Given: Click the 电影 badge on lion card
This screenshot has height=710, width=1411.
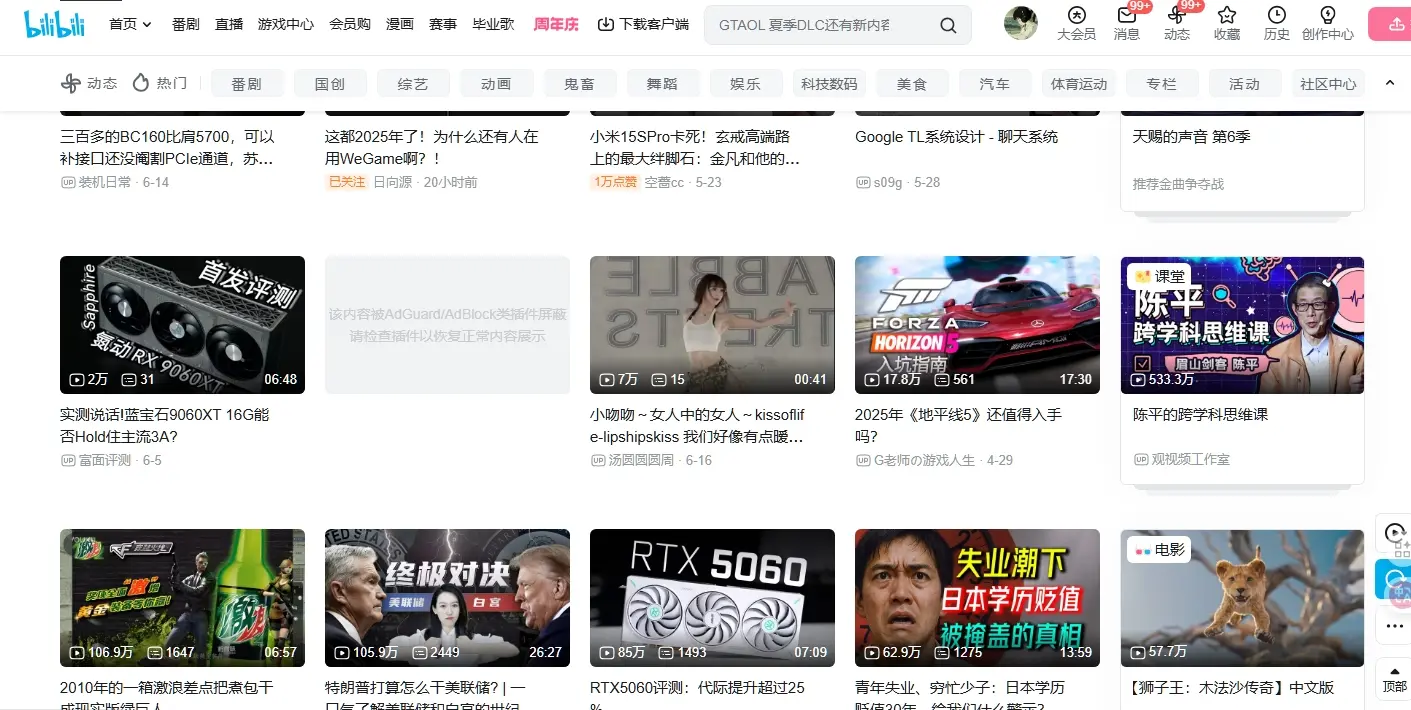Looking at the screenshot, I should [x=1160, y=549].
